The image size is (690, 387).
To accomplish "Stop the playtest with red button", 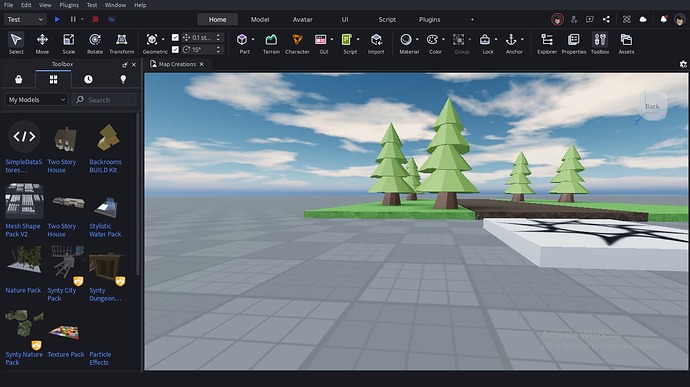I will coord(95,19).
